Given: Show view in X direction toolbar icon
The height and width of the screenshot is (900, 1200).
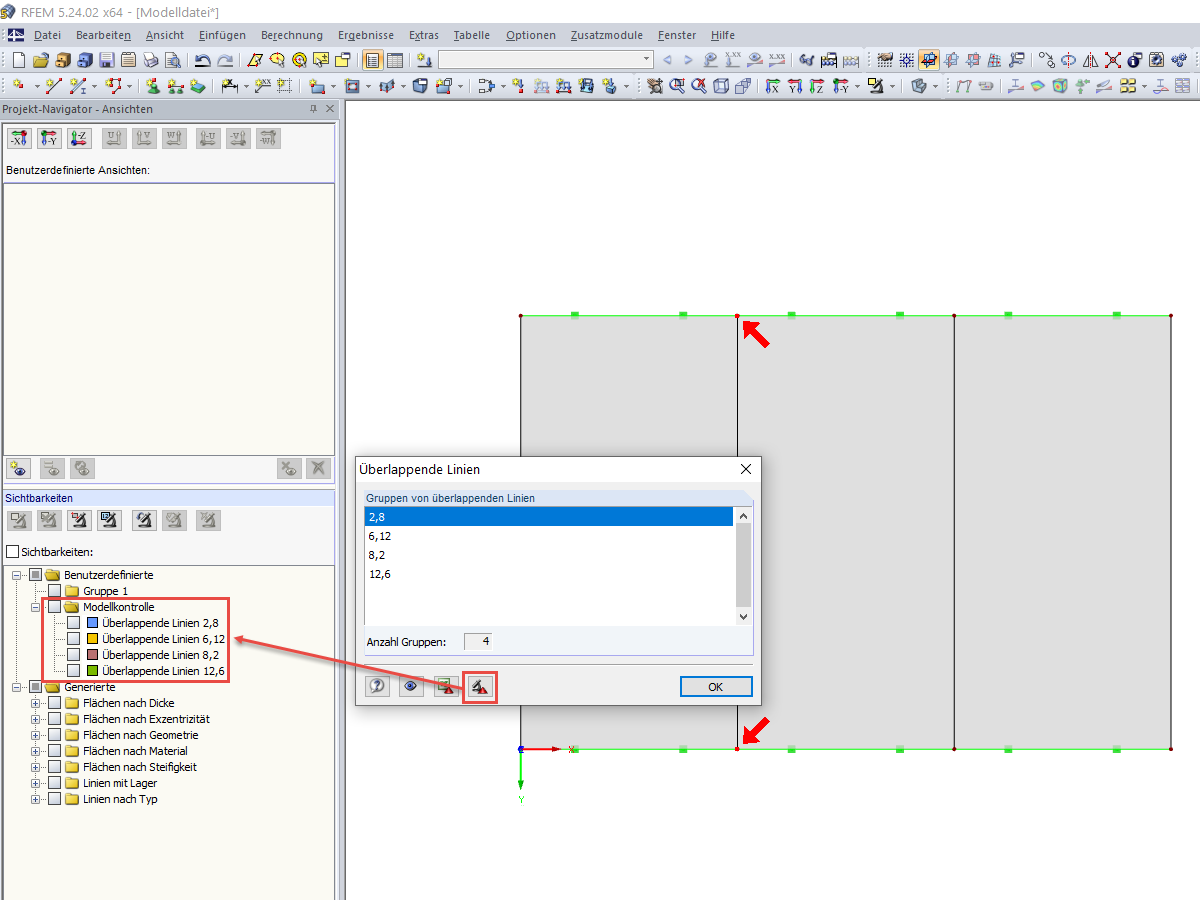Looking at the screenshot, I should point(772,86).
